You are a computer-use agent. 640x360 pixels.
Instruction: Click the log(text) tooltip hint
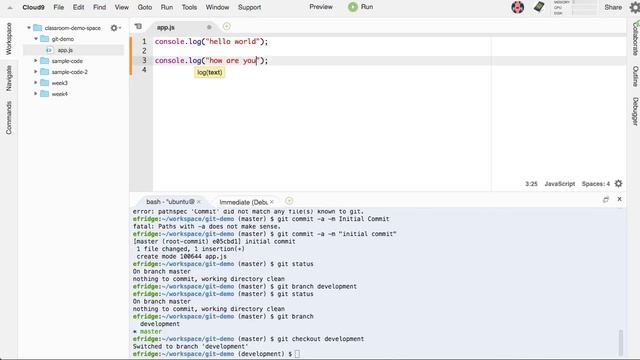(210, 73)
